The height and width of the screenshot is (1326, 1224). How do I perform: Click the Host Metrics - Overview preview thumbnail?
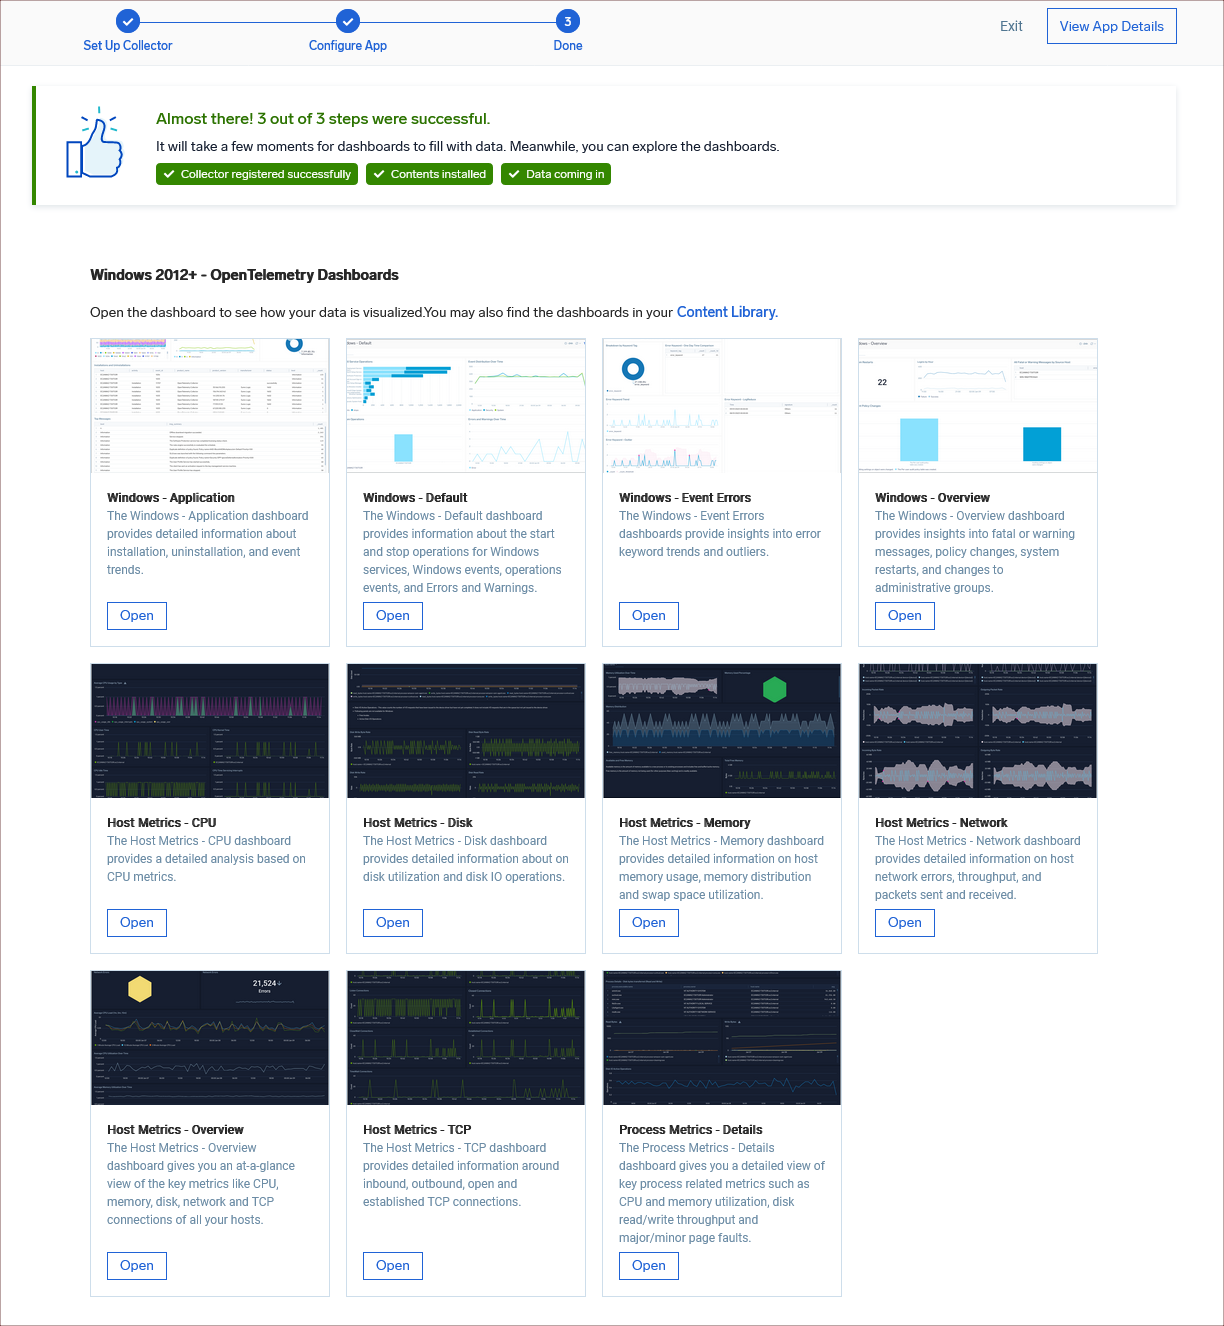coord(209,1037)
